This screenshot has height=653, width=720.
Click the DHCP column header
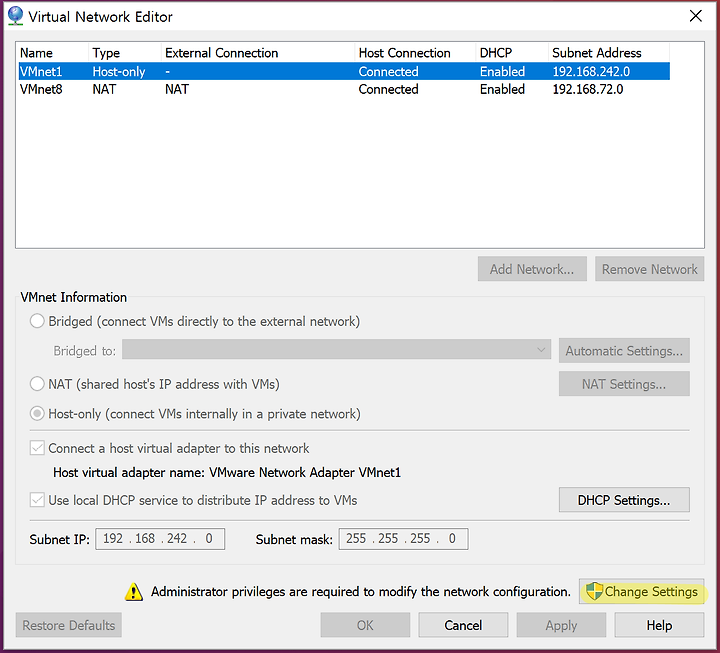(x=512, y=52)
